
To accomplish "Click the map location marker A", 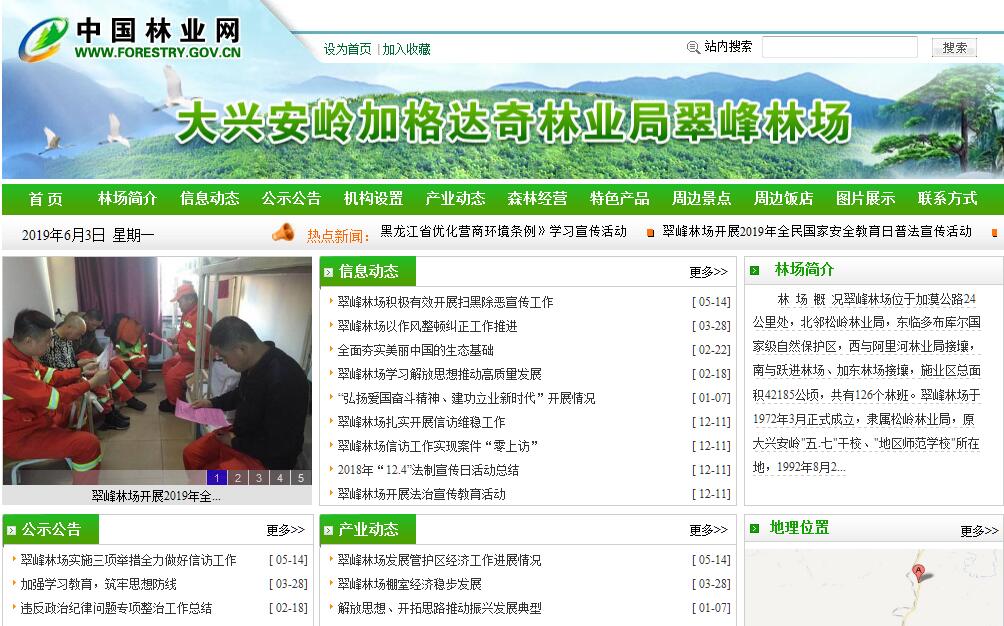I will 918,572.
